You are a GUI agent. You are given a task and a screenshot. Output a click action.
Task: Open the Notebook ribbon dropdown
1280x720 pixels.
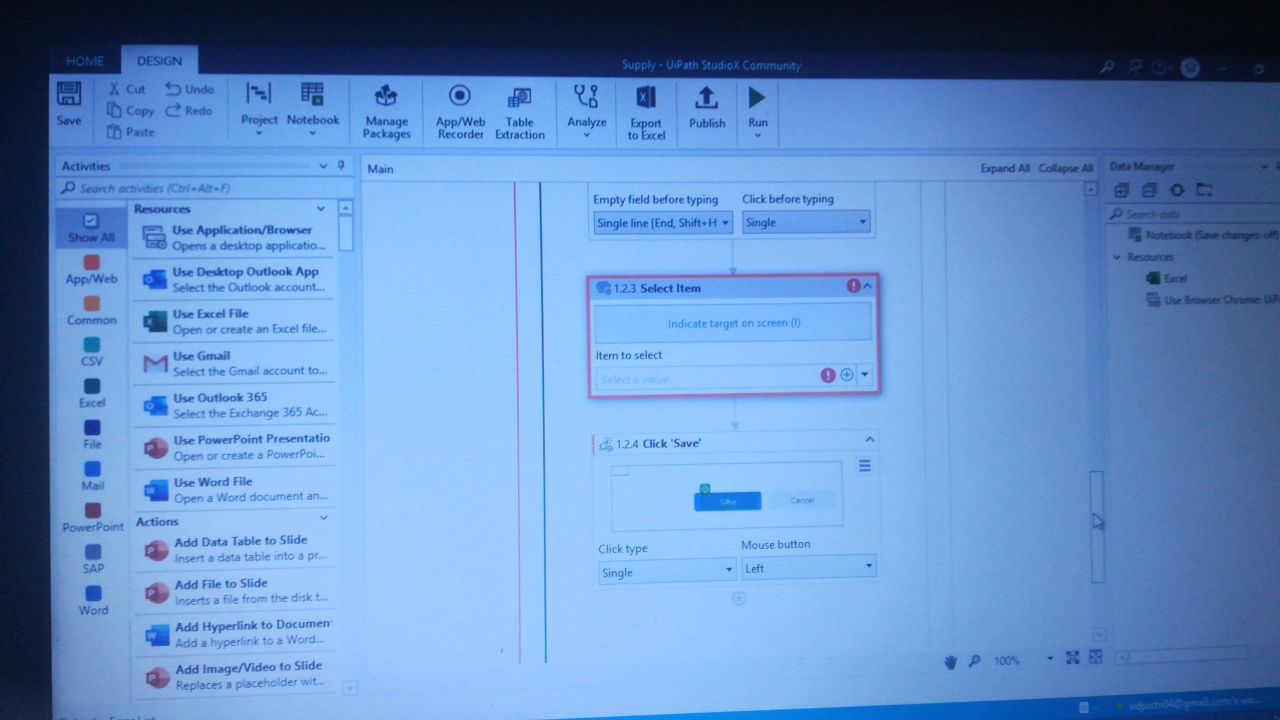click(x=313, y=108)
